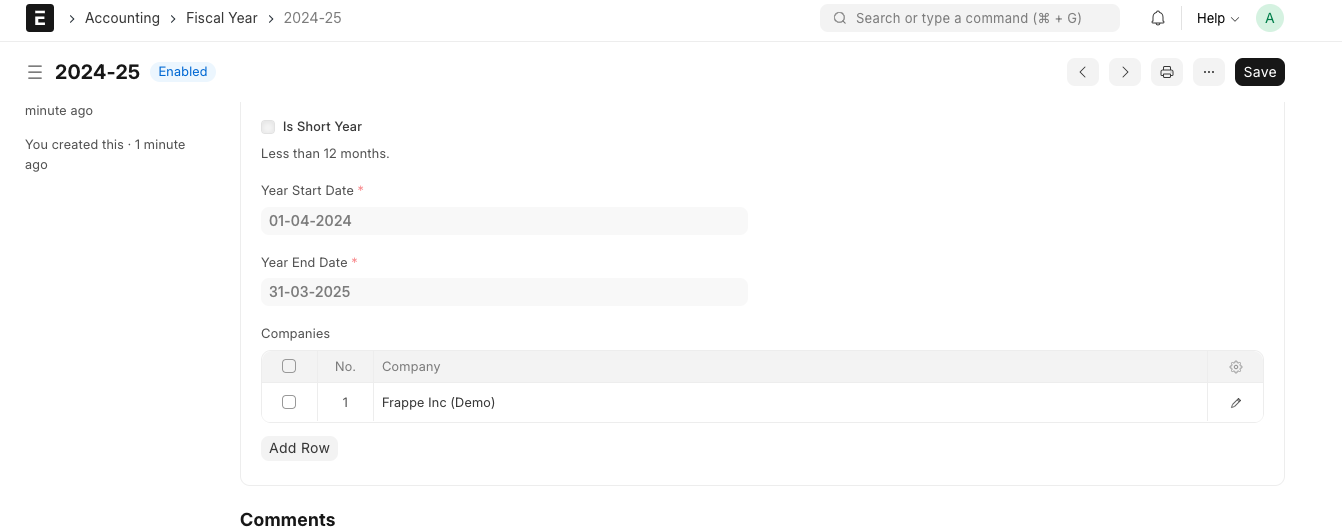Screen dimensions: 1342x532
Task: Toggle the sidebar hamburger icon
Action: (35, 72)
